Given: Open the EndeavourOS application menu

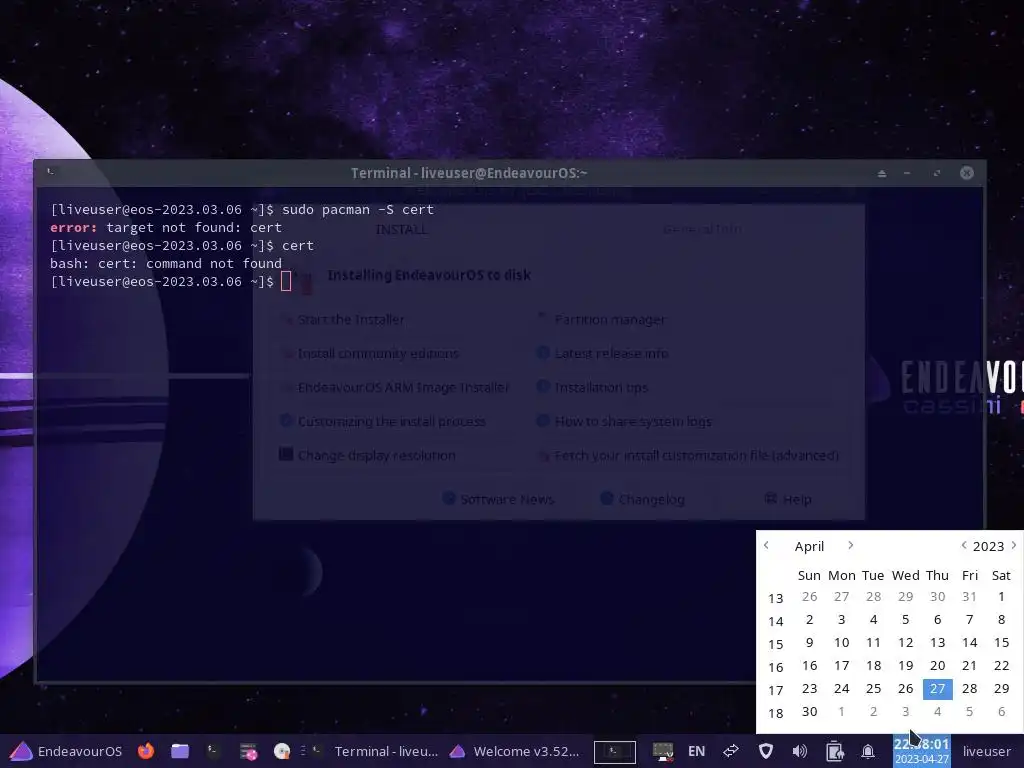Looking at the screenshot, I should 66,751.
